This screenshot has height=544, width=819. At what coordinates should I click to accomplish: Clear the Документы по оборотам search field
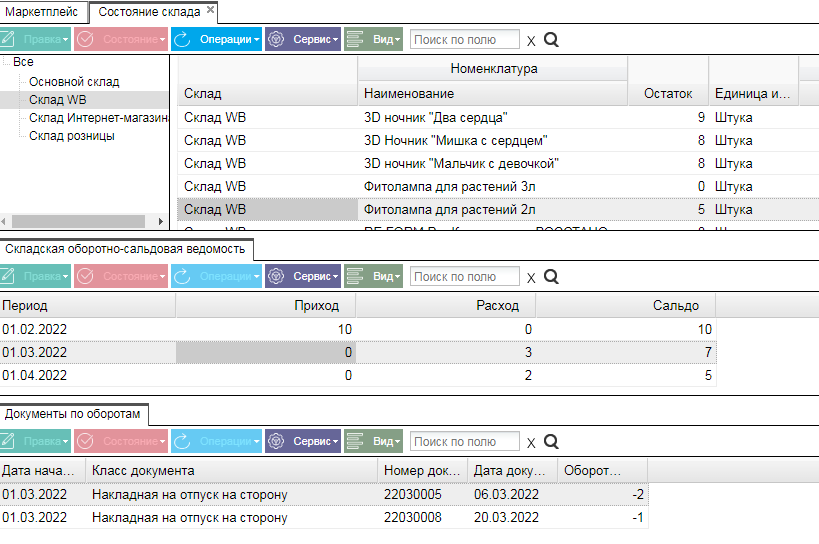pos(531,443)
